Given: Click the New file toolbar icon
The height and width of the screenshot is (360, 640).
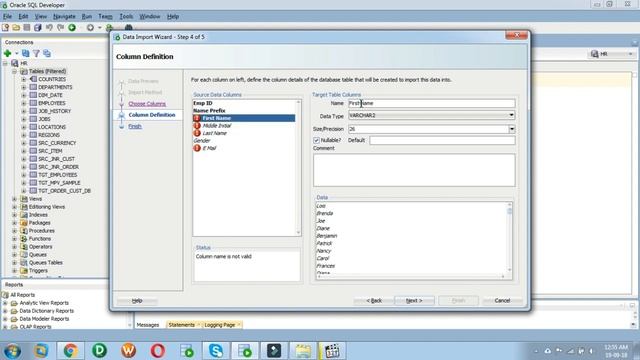Looking at the screenshot, I should [5, 28].
